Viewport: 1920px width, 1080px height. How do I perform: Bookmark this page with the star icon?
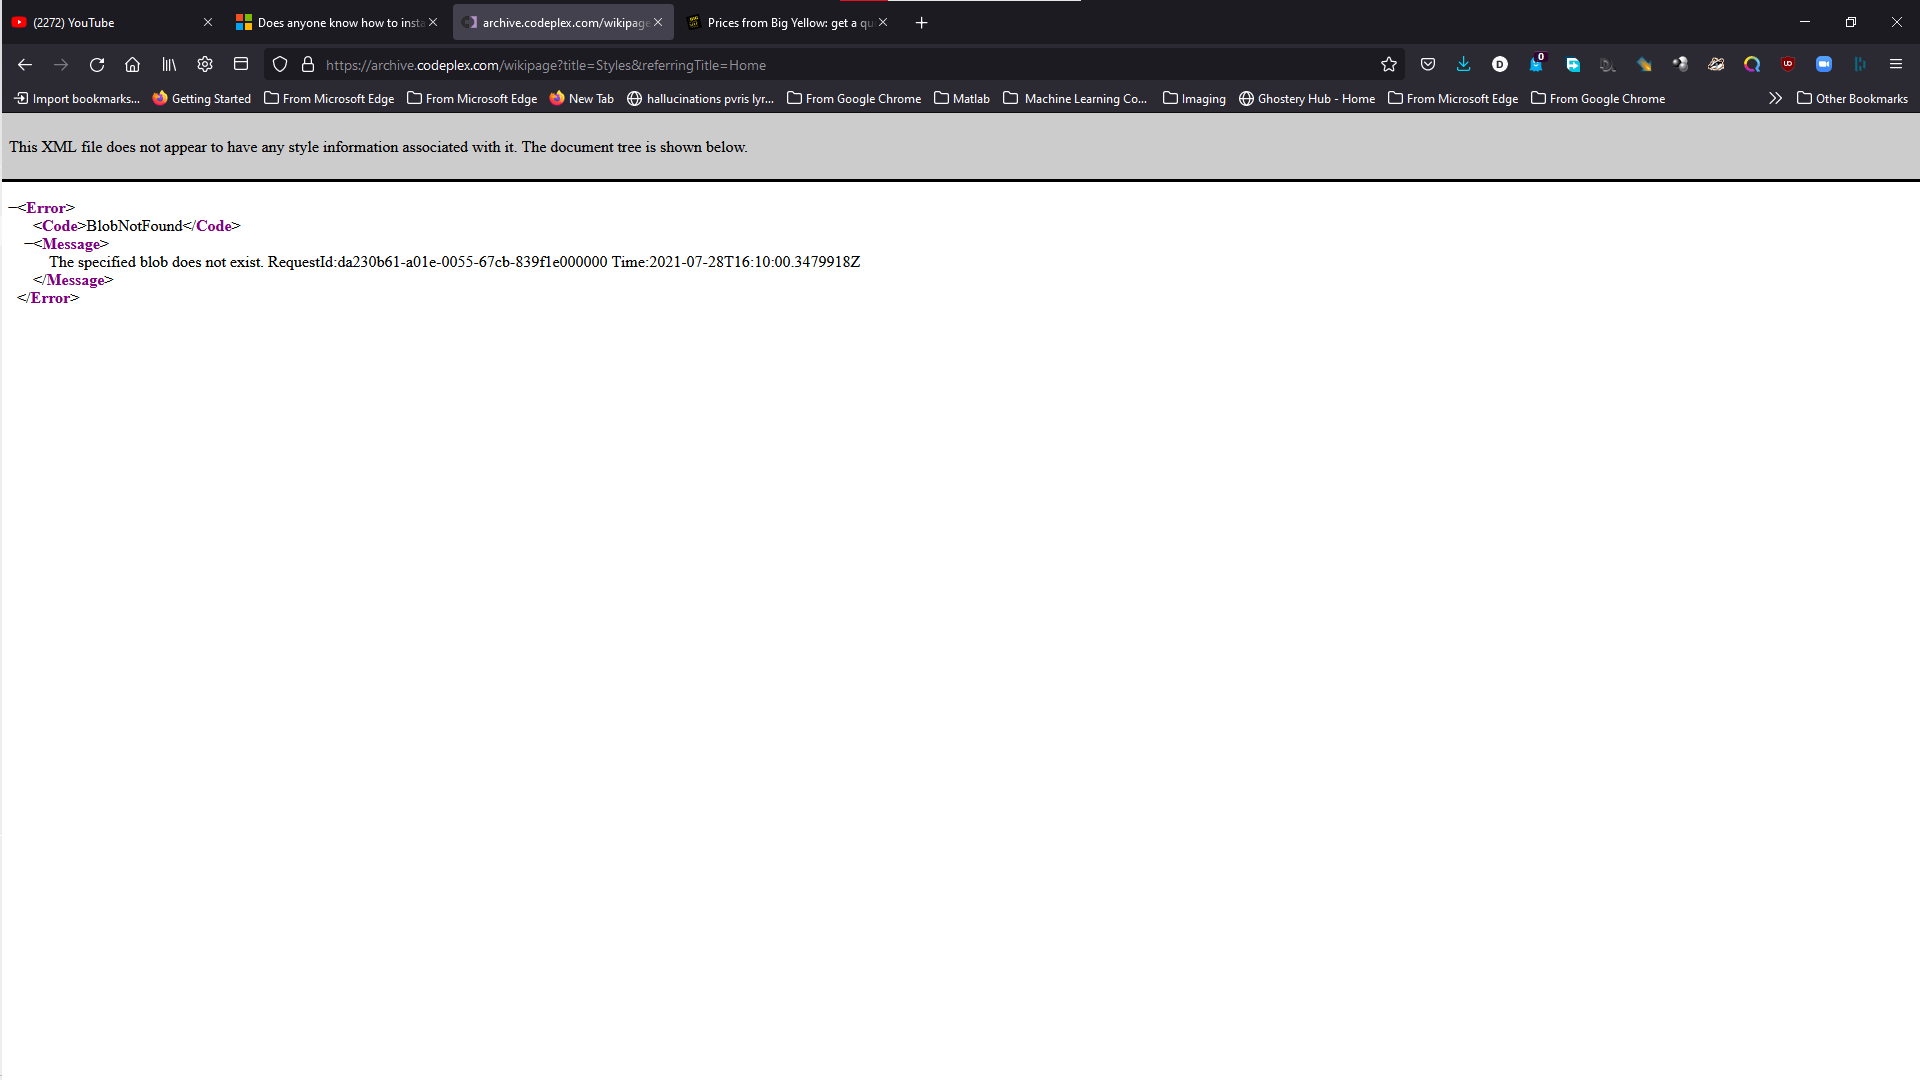[x=1389, y=65]
